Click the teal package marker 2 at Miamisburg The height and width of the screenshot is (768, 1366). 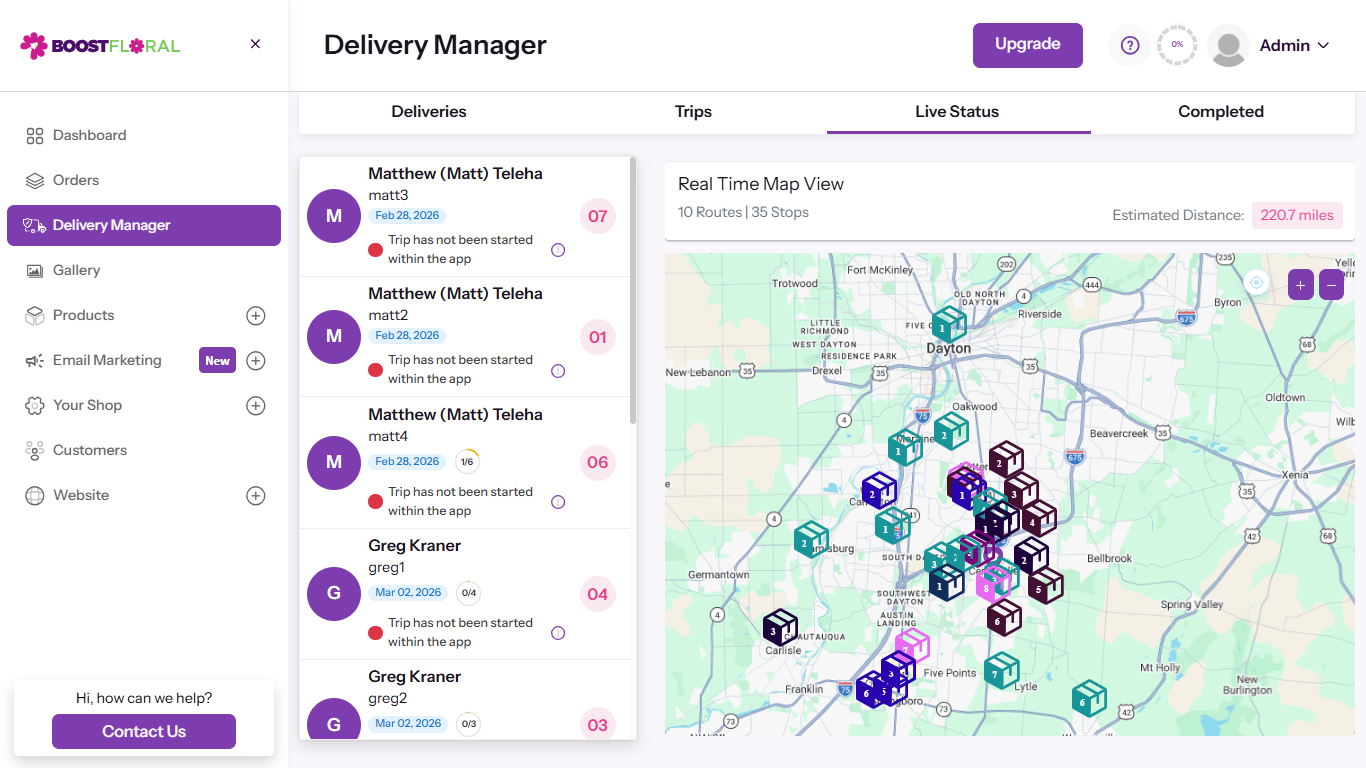click(x=811, y=540)
